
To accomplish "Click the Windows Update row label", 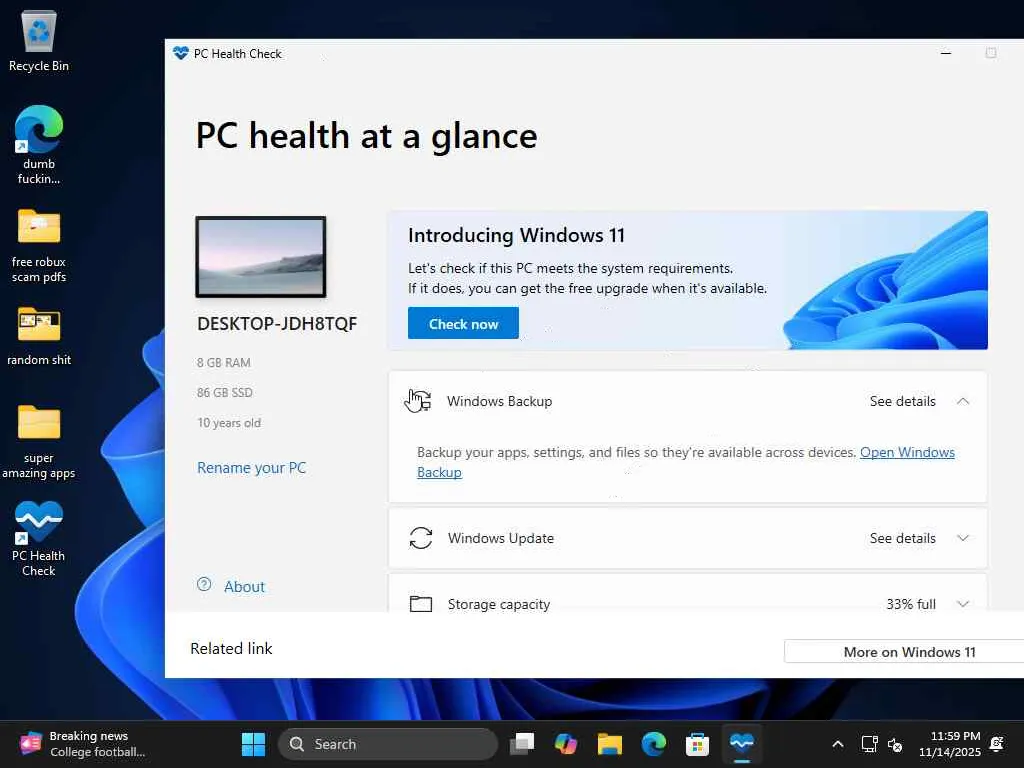I will click(501, 538).
